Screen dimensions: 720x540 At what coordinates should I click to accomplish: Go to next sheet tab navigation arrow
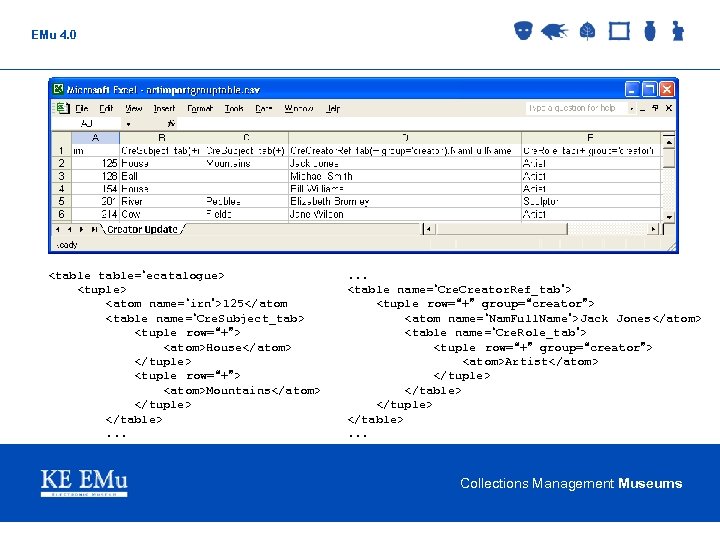[81, 229]
